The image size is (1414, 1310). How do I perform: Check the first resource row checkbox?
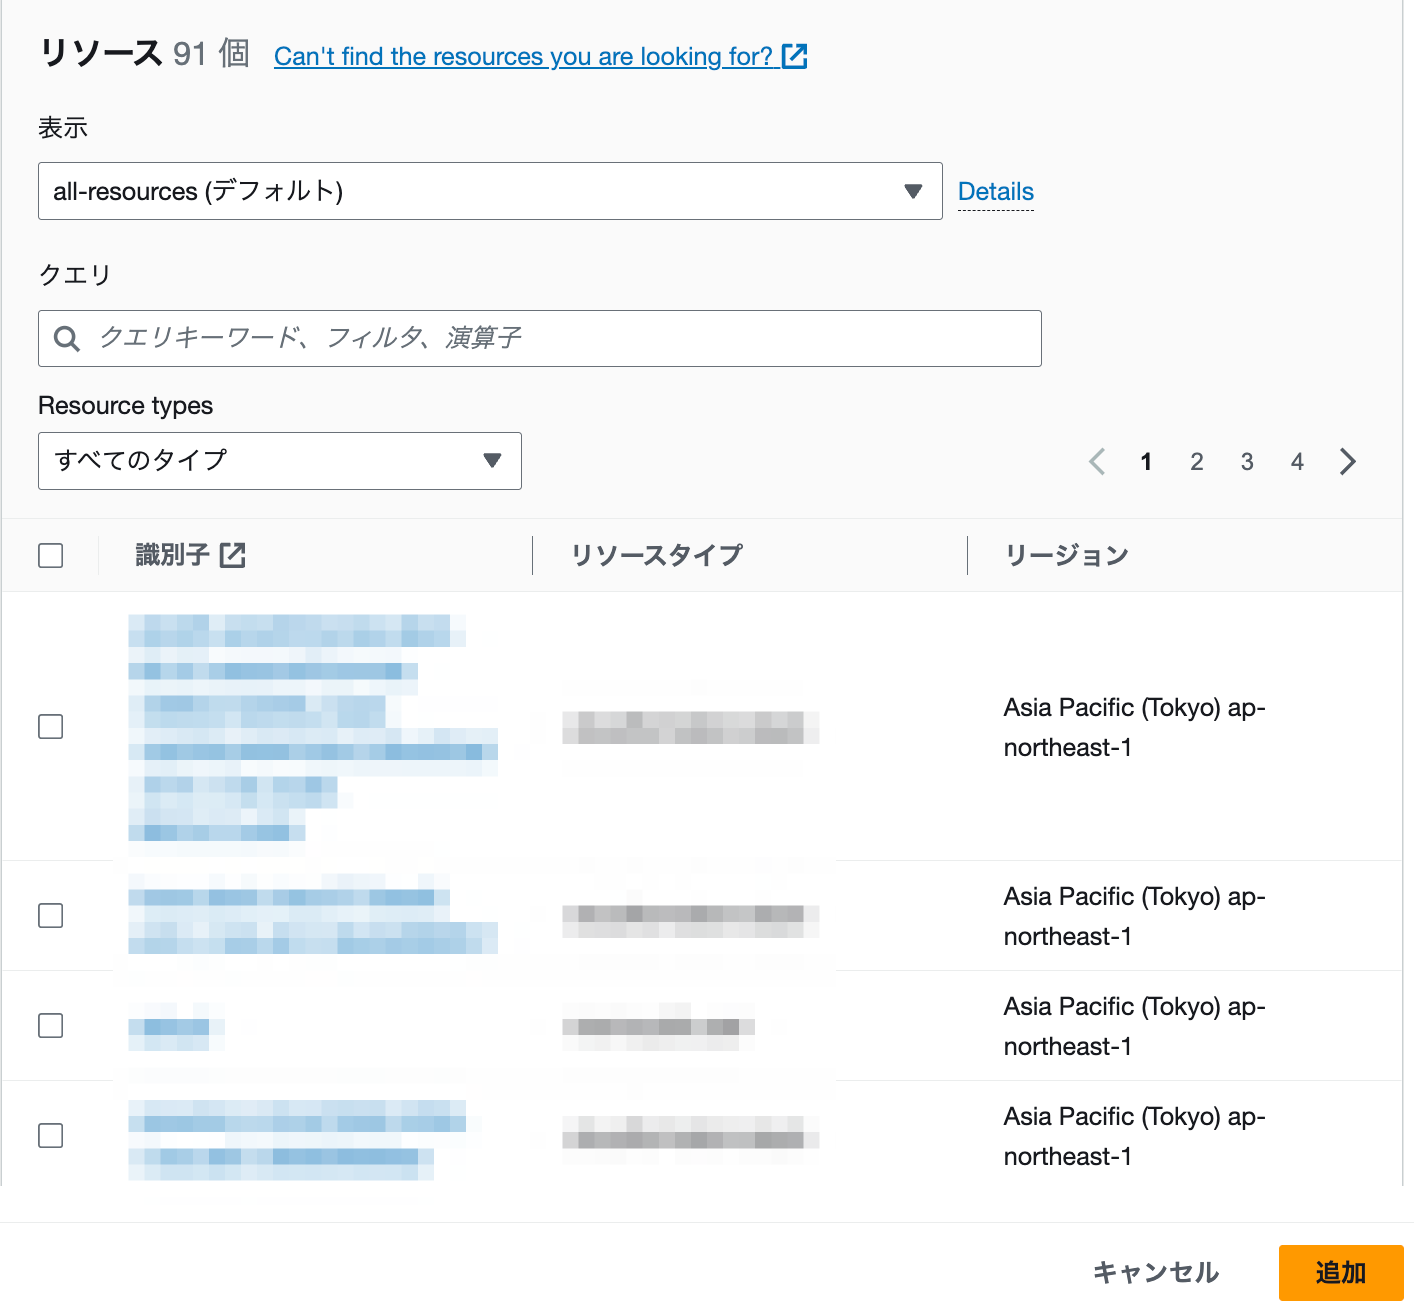tap(50, 727)
